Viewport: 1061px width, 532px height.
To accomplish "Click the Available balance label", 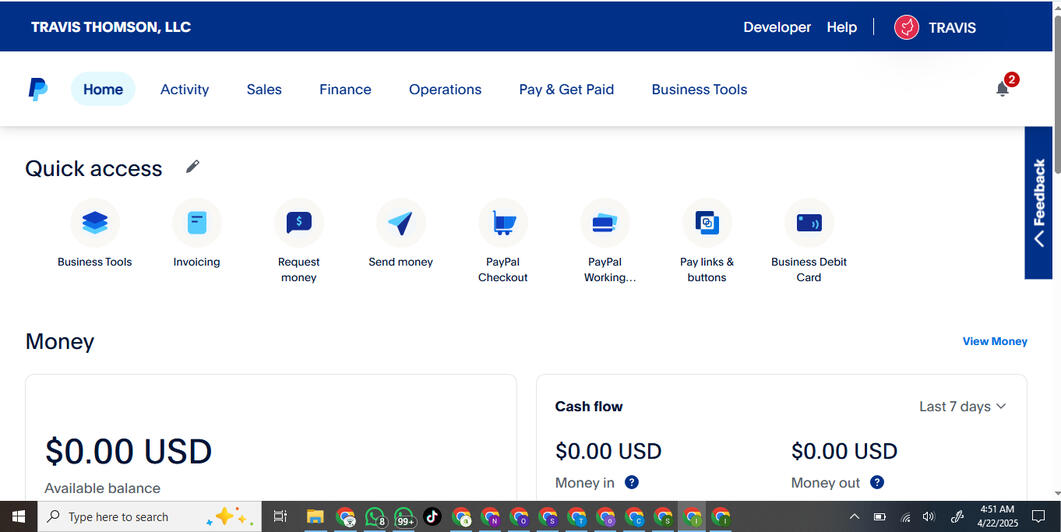I will pyautogui.click(x=102, y=488).
